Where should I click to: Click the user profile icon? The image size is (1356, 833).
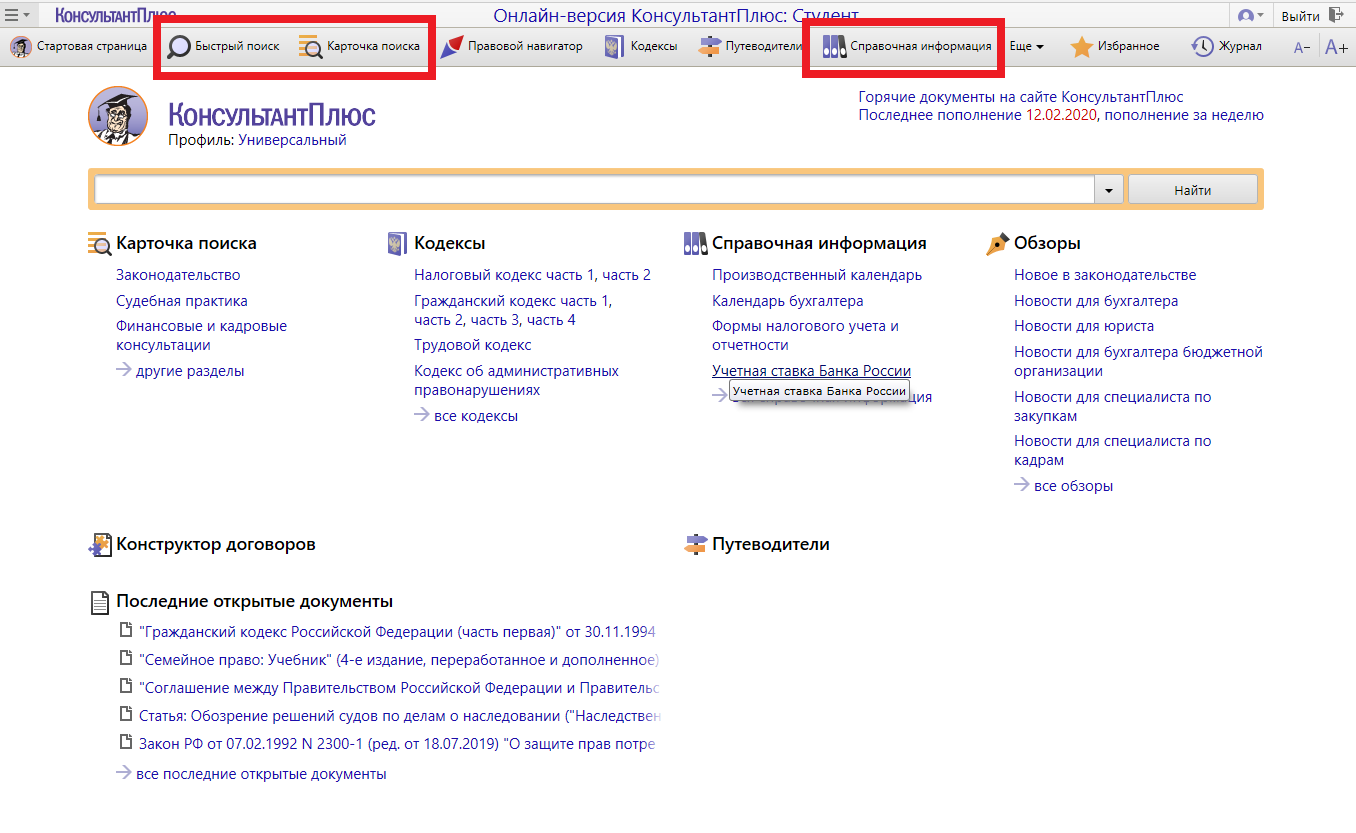1246,15
